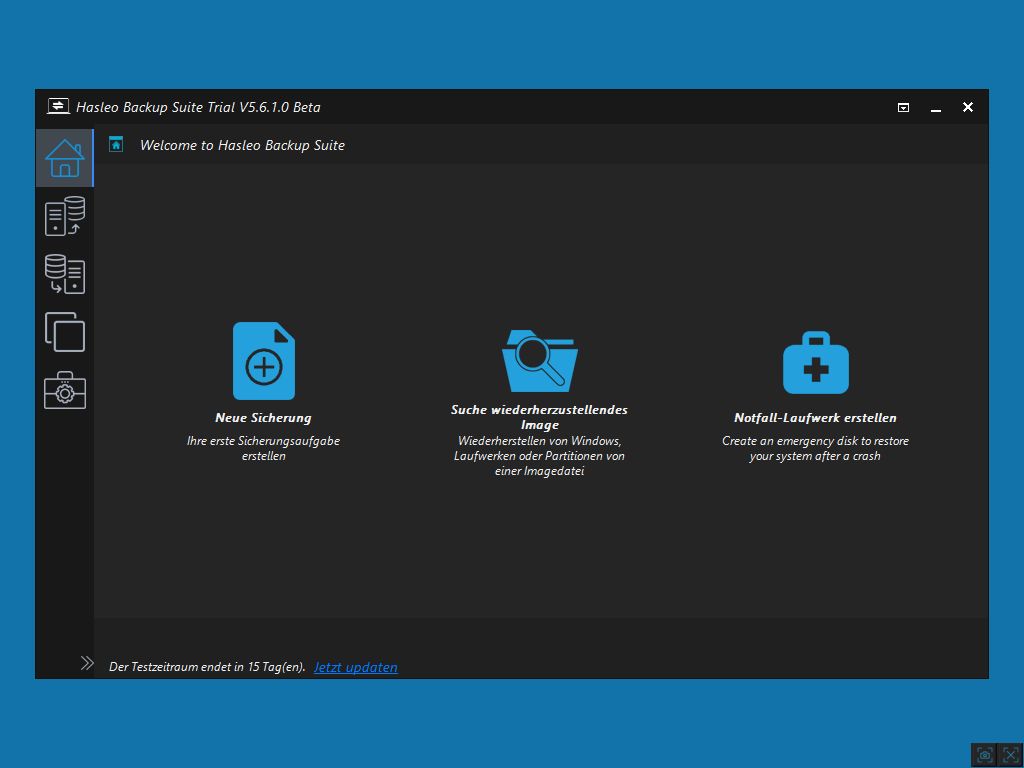Open the Restore section sidebar icon

(65, 274)
